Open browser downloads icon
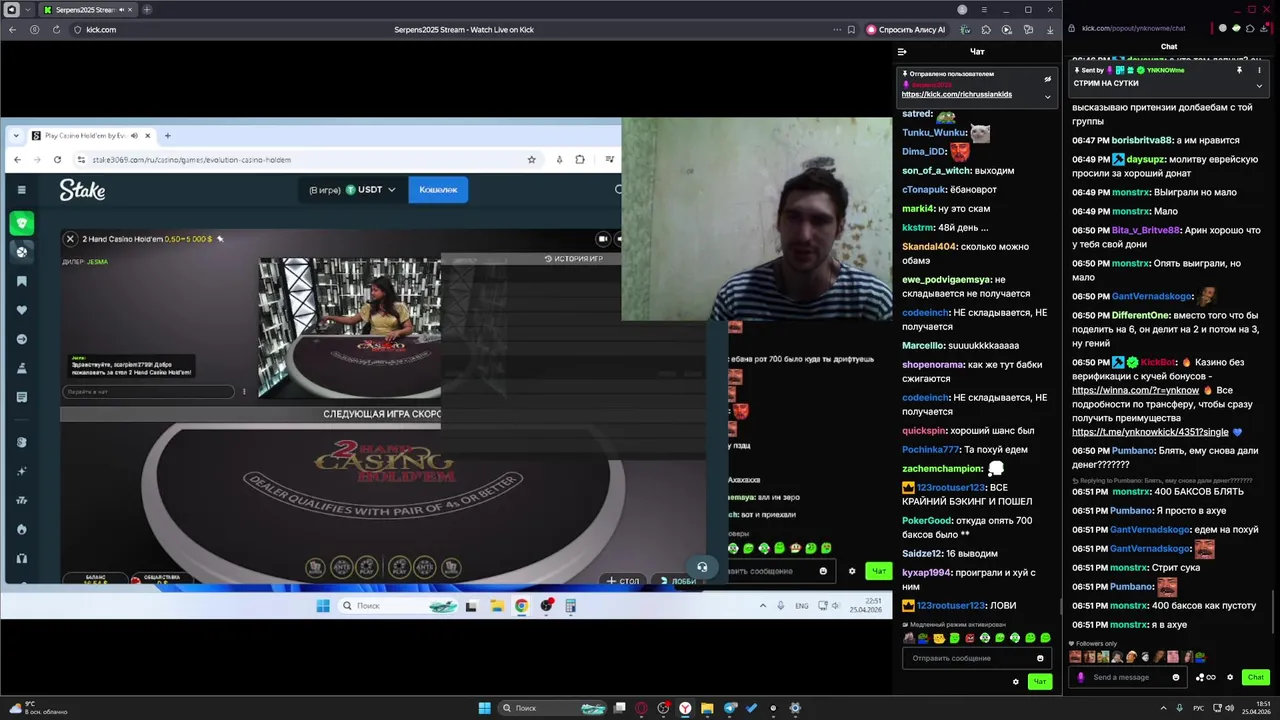The height and width of the screenshot is (720, 1280). pyautogui.click(x=1050, y=30)
